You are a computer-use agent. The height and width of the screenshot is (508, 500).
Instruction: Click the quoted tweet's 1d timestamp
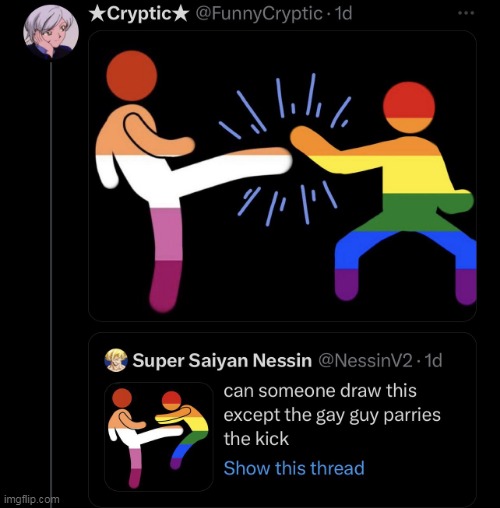[434, 360]
